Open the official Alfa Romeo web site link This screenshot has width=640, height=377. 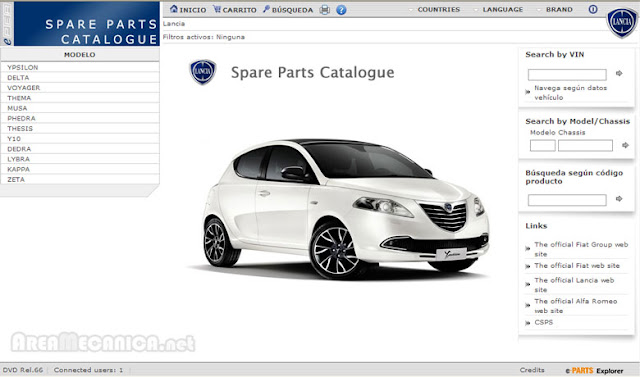pyautogui.click(x=576, y=306)
